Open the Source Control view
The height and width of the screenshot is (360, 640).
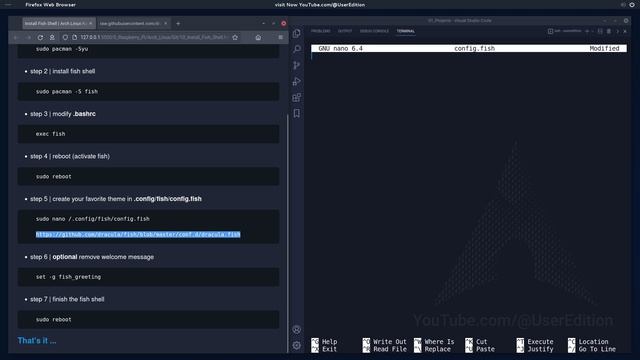297,65
